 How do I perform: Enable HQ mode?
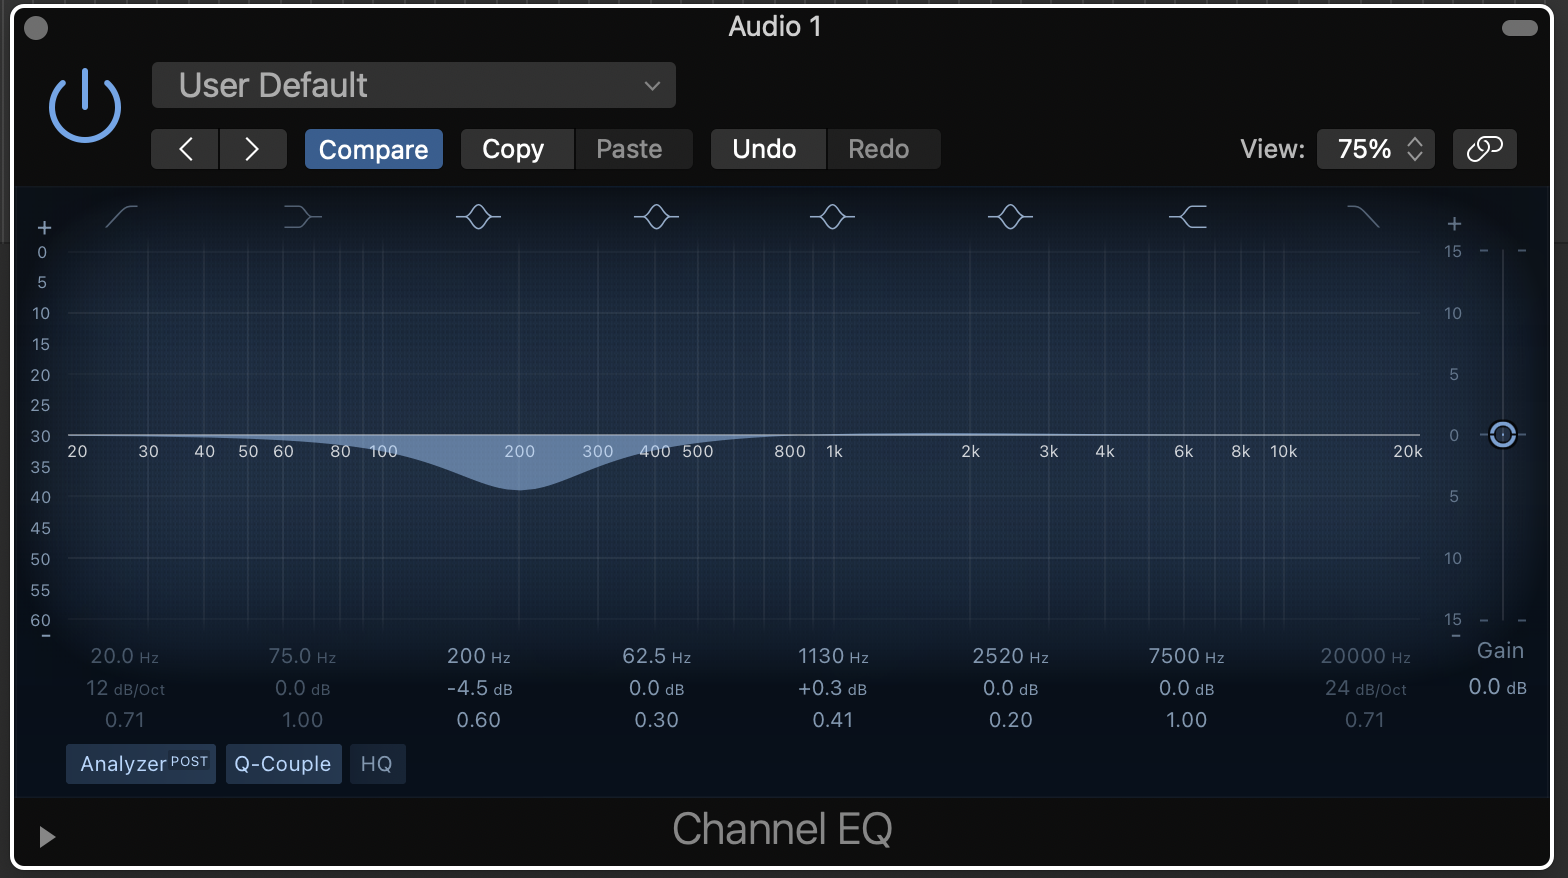tap(377, 764)
